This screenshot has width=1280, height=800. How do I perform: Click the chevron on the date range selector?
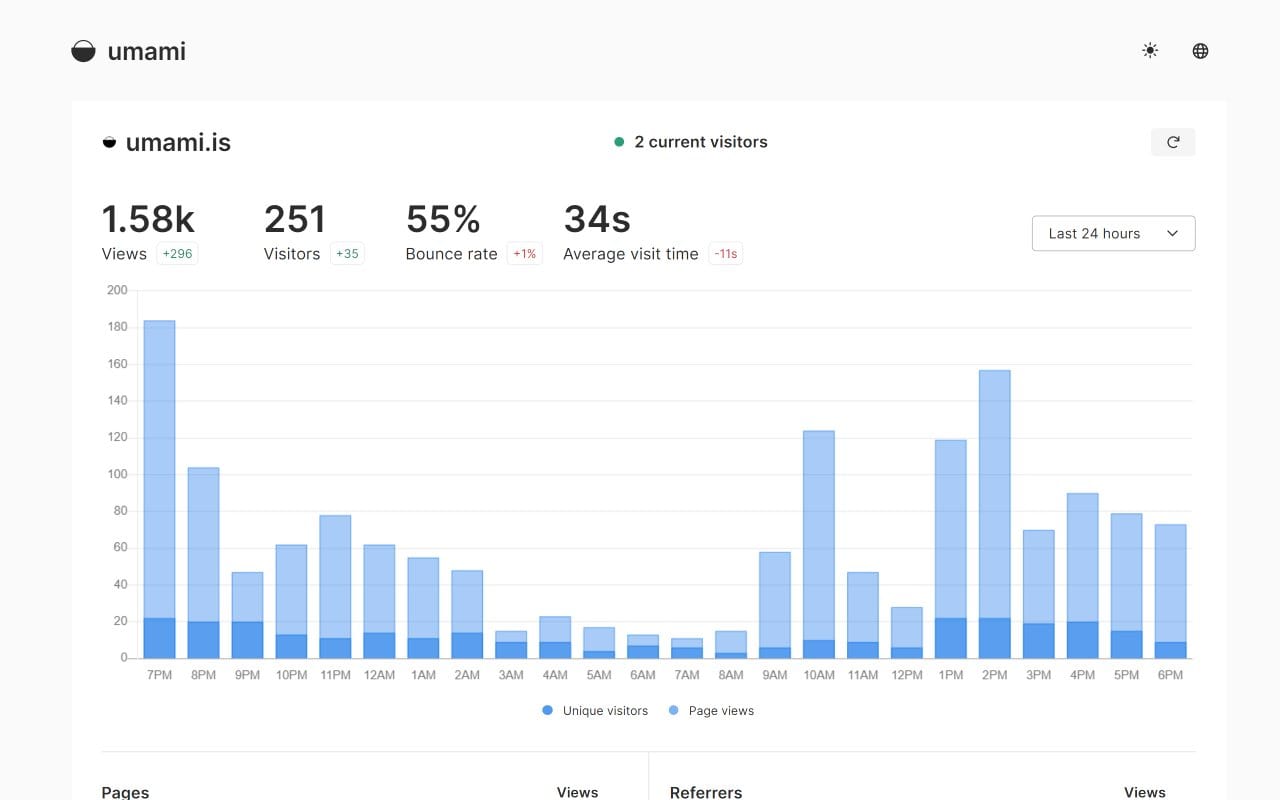coord(1172,233)
